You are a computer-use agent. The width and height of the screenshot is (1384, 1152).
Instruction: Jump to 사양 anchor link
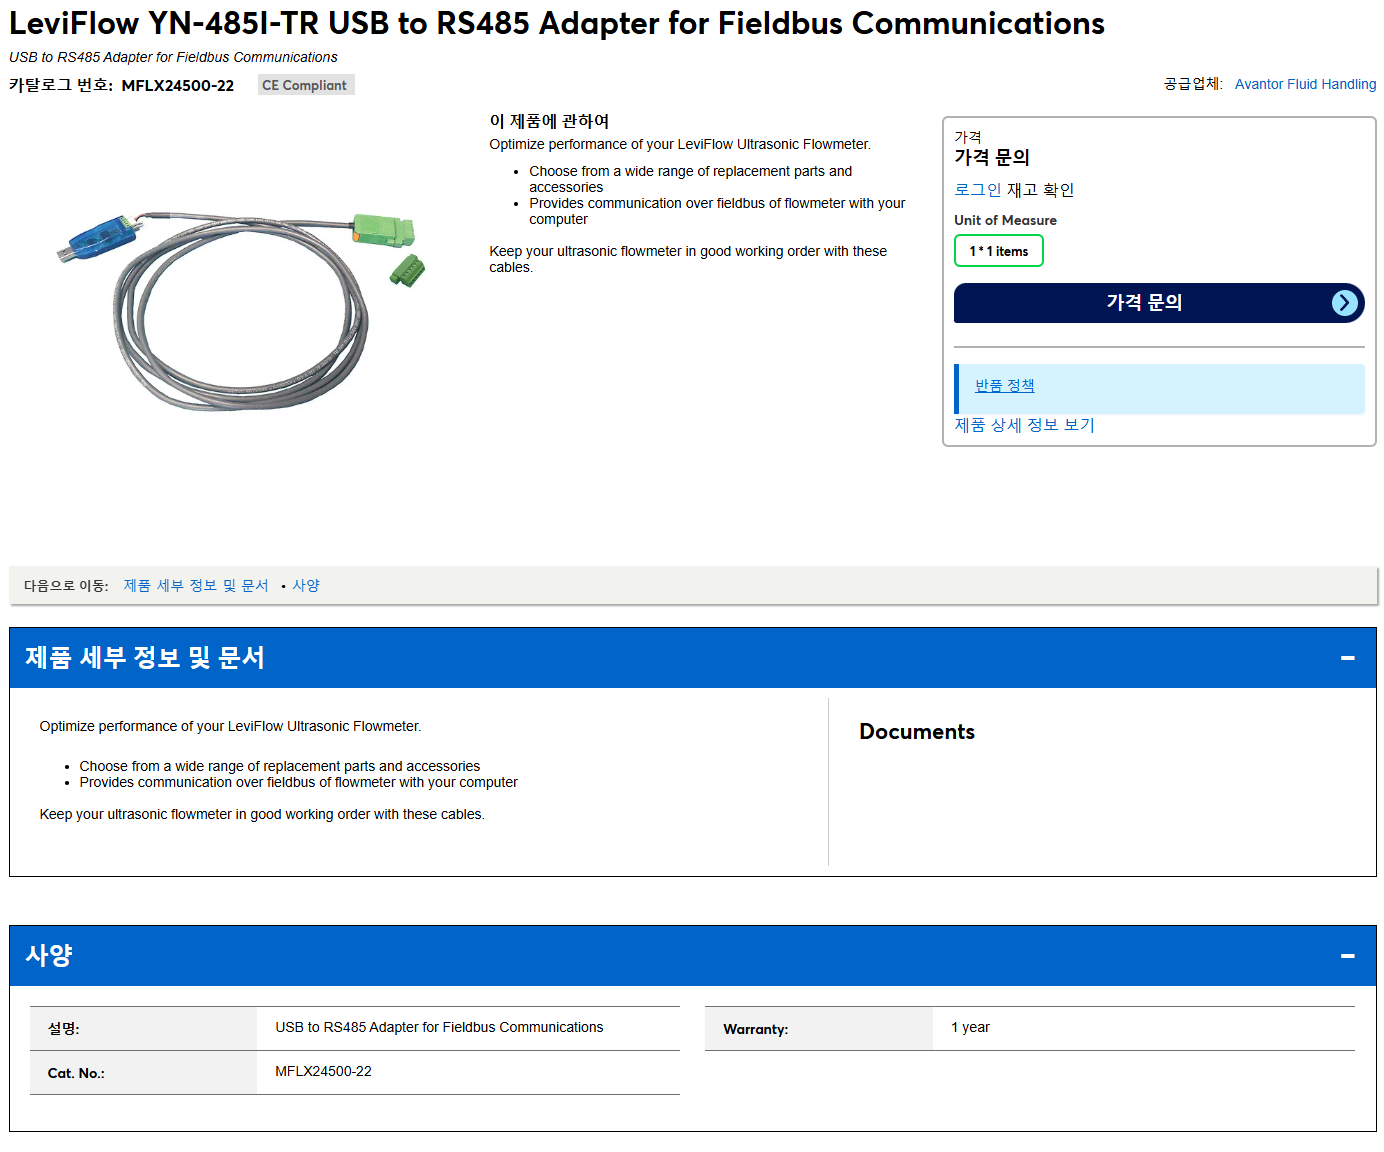[x=306, y=586]
